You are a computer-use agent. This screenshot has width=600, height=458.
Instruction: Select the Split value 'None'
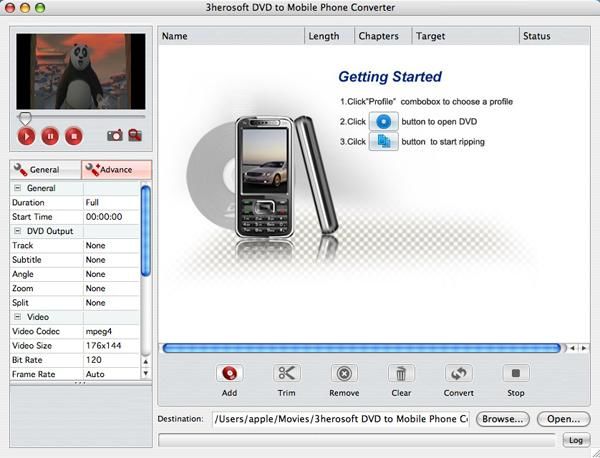(x=111, y=303)
